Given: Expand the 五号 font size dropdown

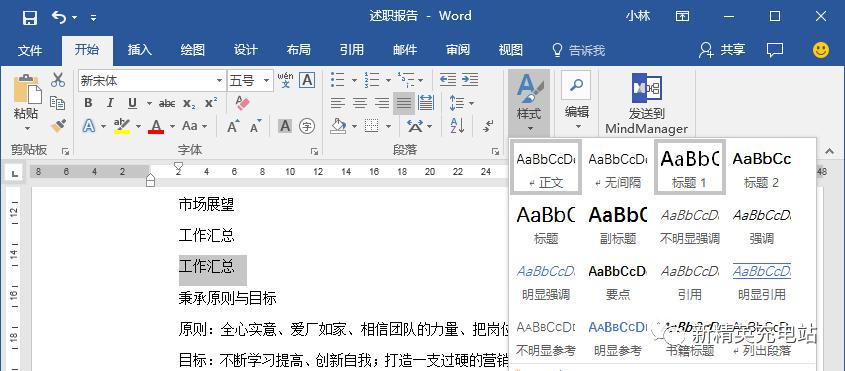Looking at the screenshot, I should click(266, 81).
